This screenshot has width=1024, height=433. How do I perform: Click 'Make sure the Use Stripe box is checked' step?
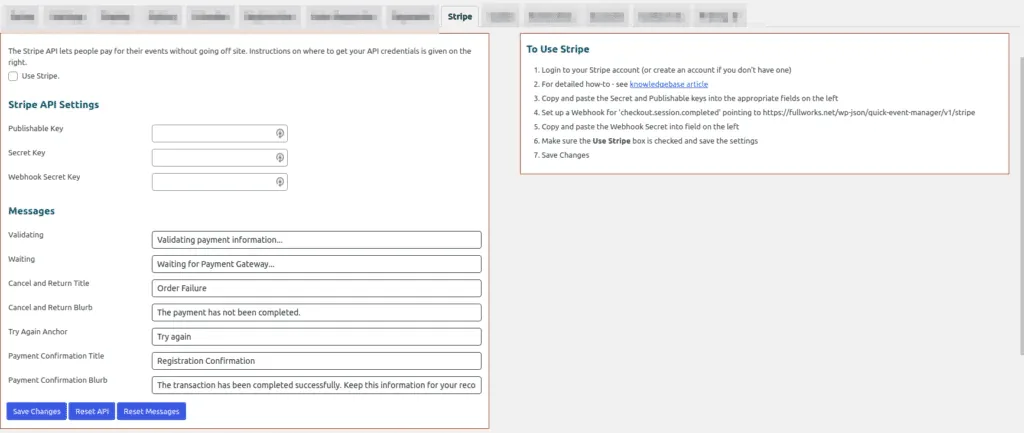pyautogui.click(x=650, y=141)
